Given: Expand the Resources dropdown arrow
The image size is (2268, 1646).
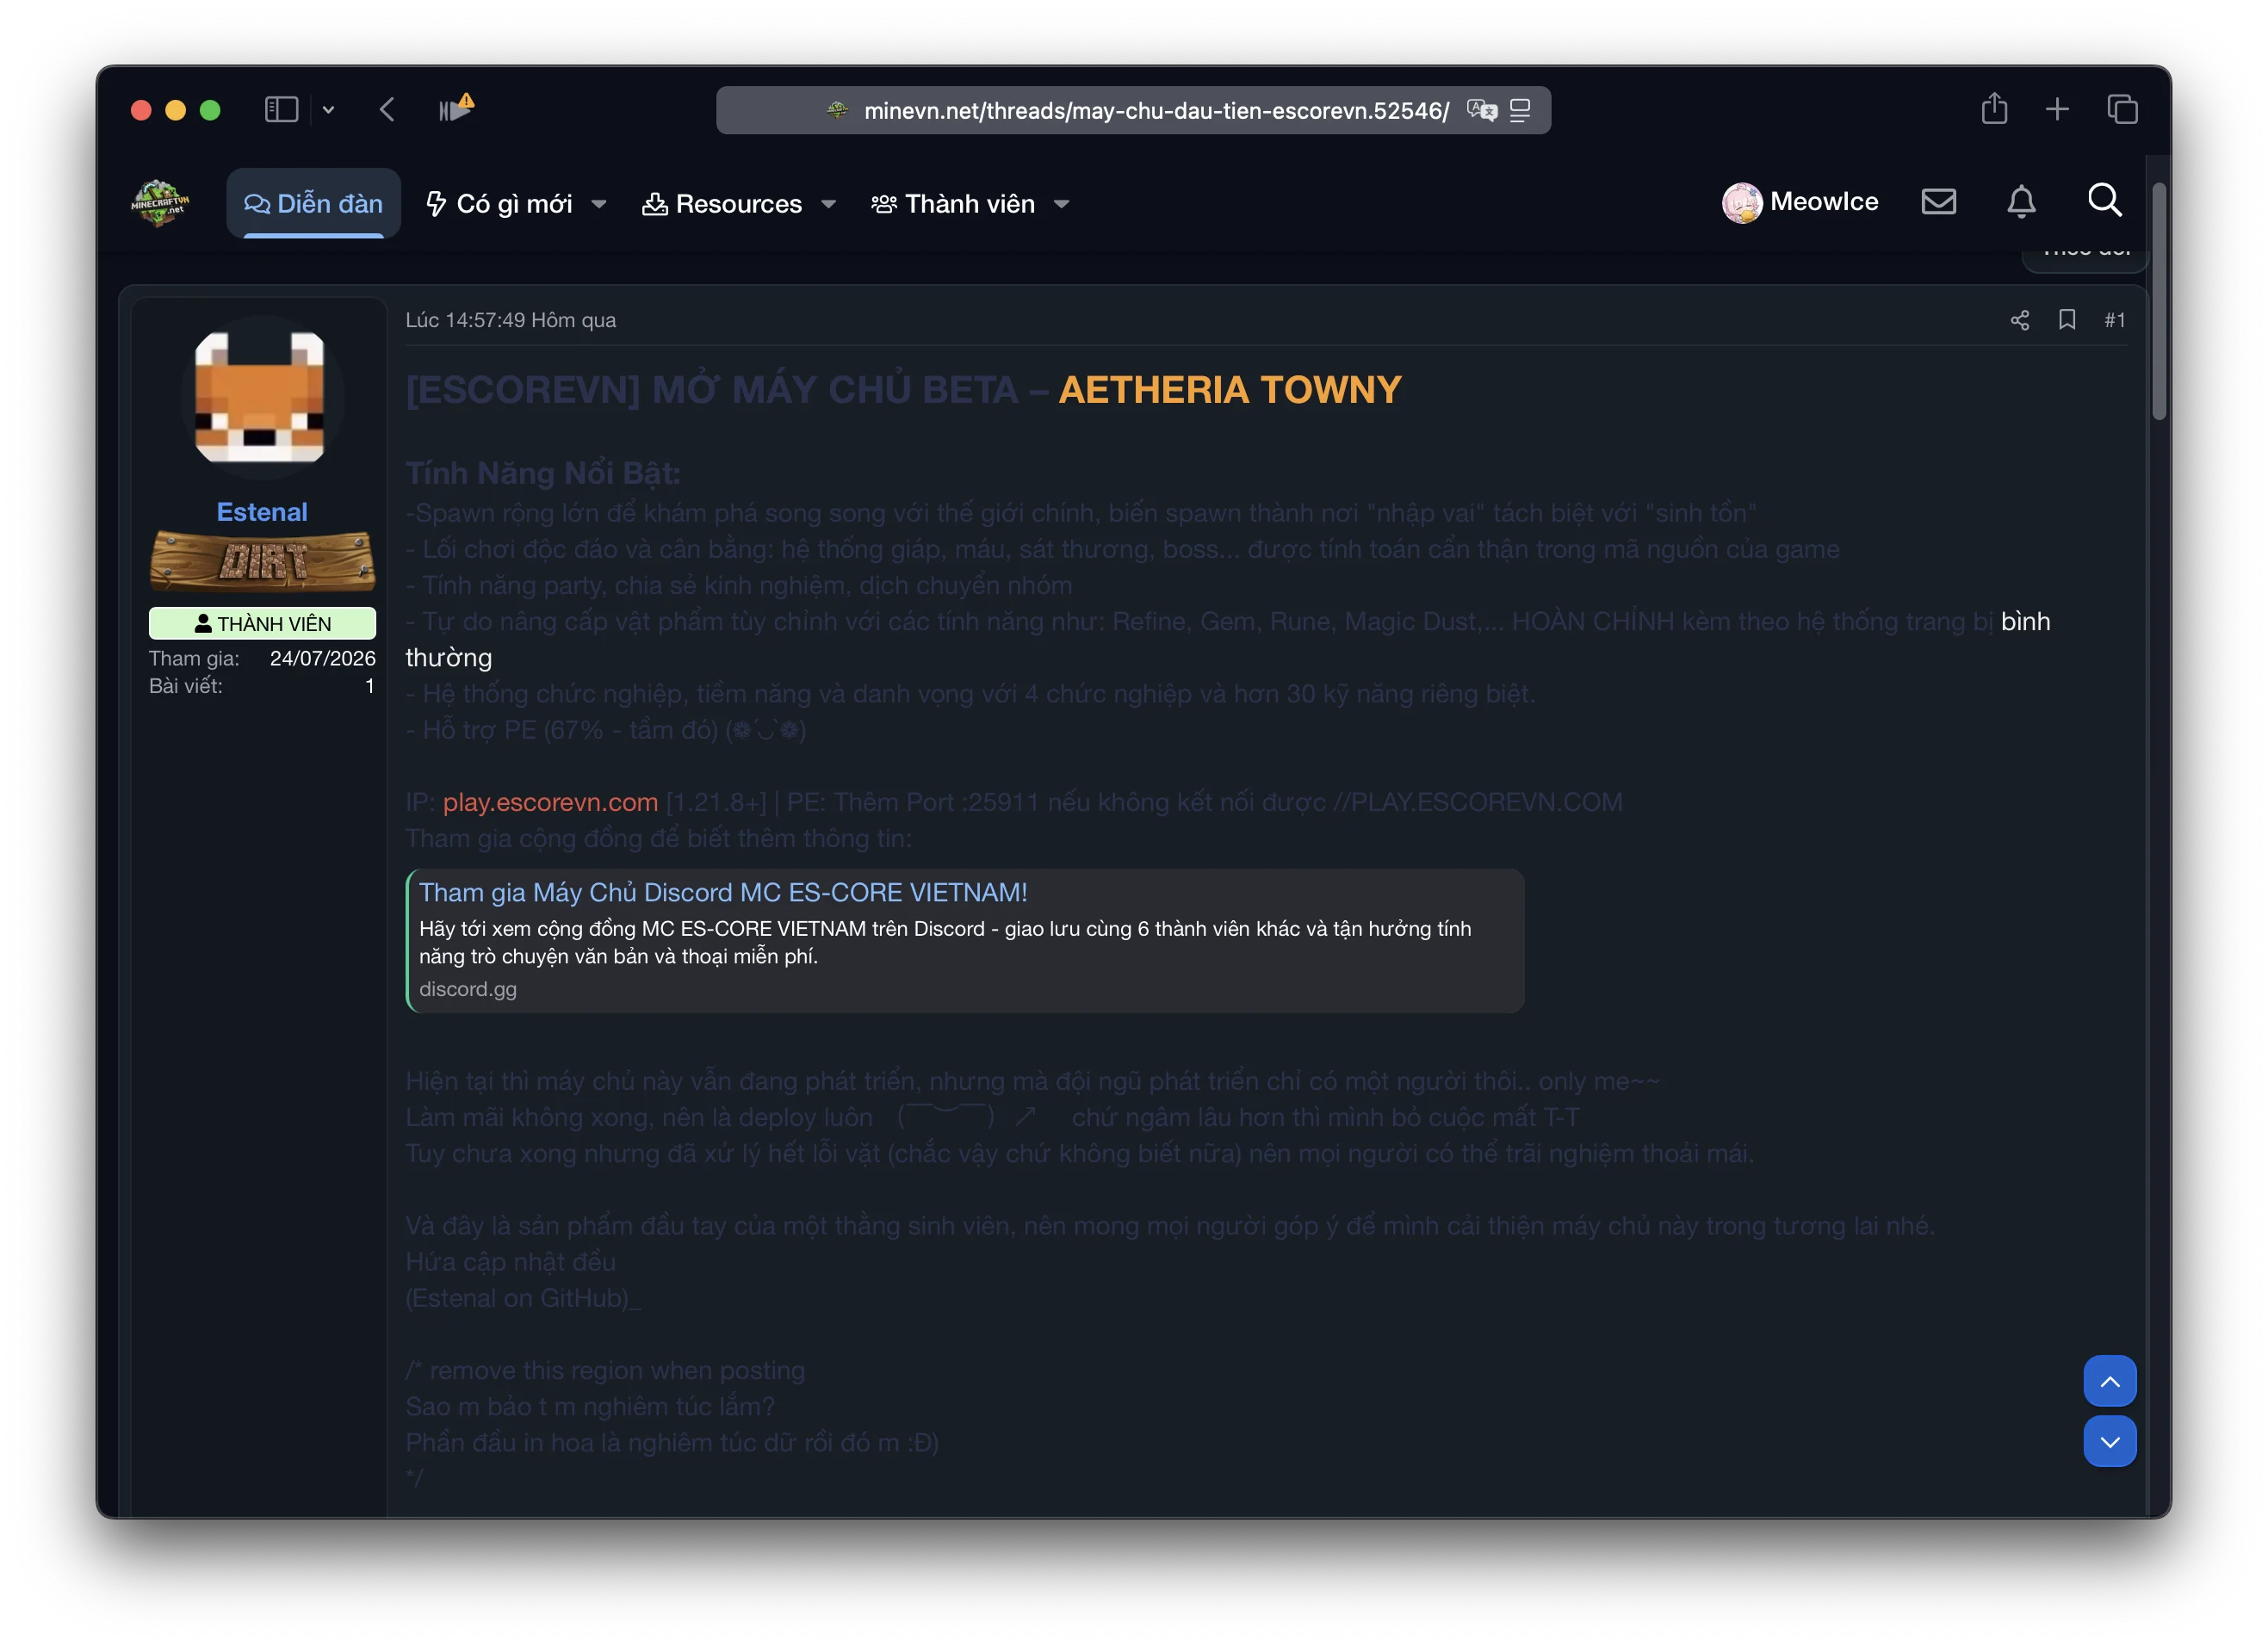Looking at the screenshot, I should (828, 204).
